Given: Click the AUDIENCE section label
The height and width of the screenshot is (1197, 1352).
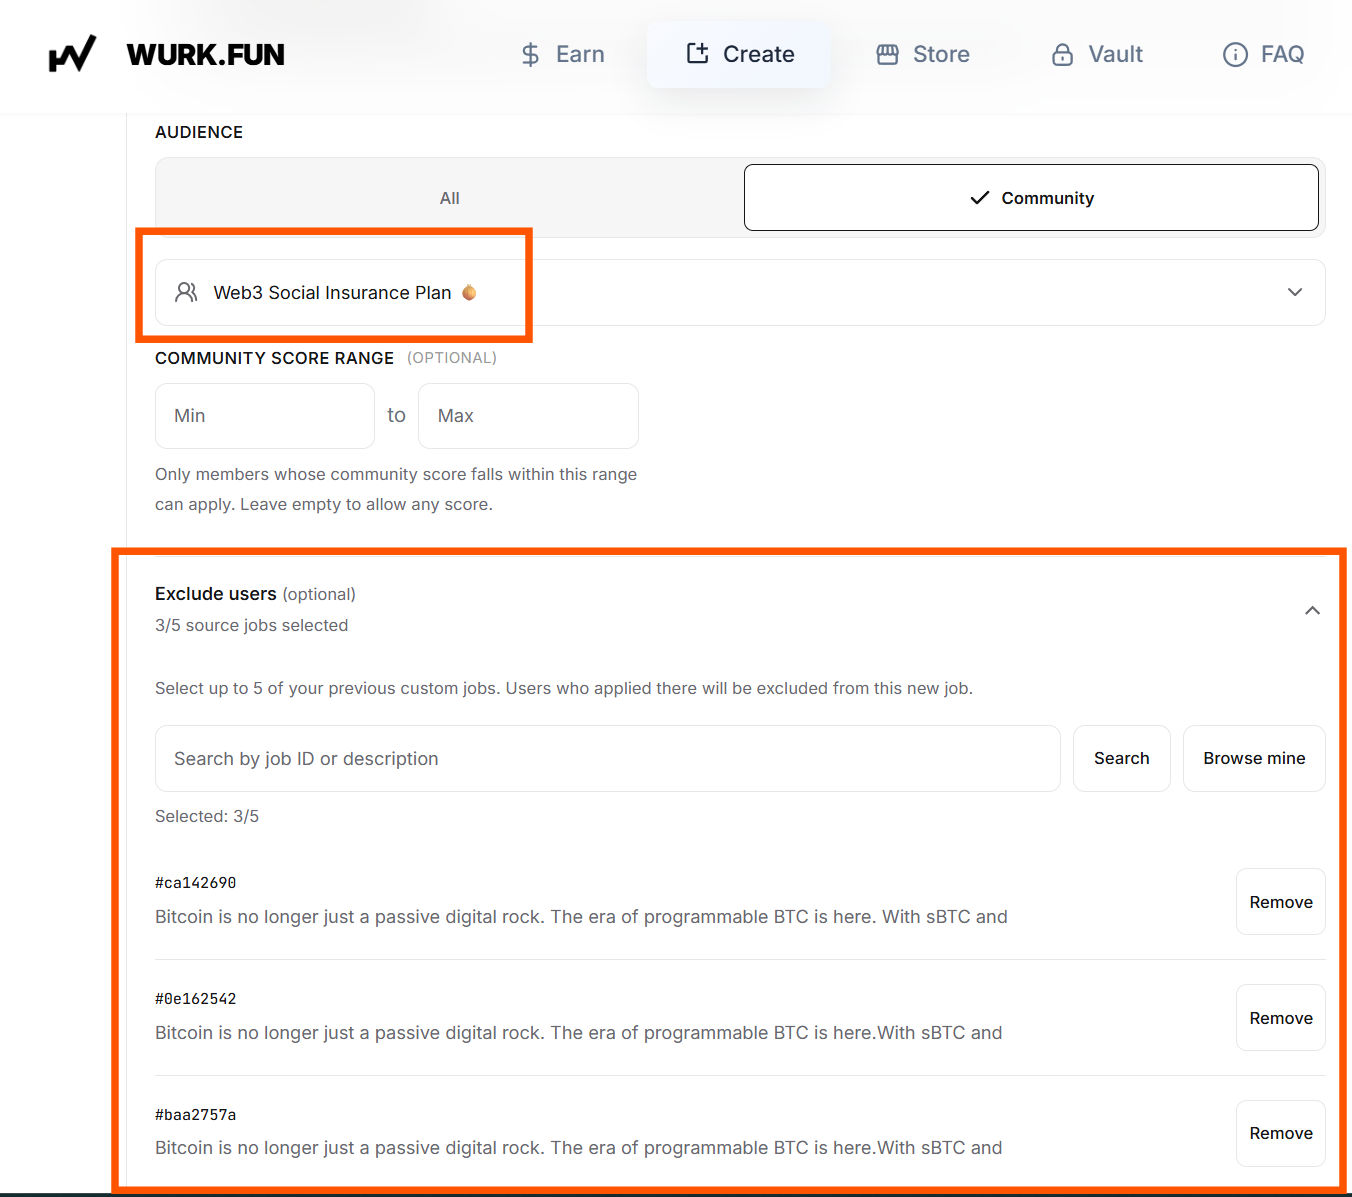Looking at the screenshot, I should (x=199, y=132).
